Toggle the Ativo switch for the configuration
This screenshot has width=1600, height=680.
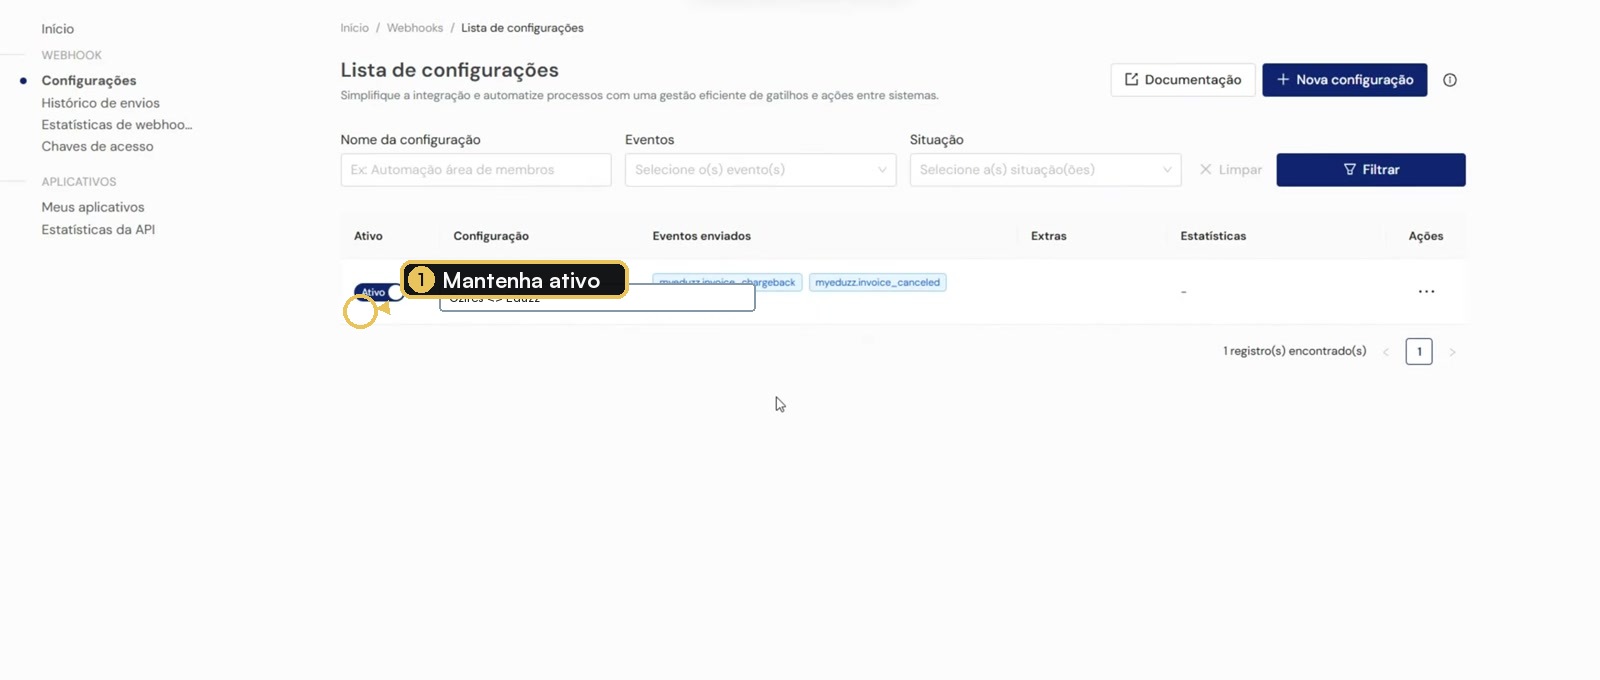[x=379, y=292]
